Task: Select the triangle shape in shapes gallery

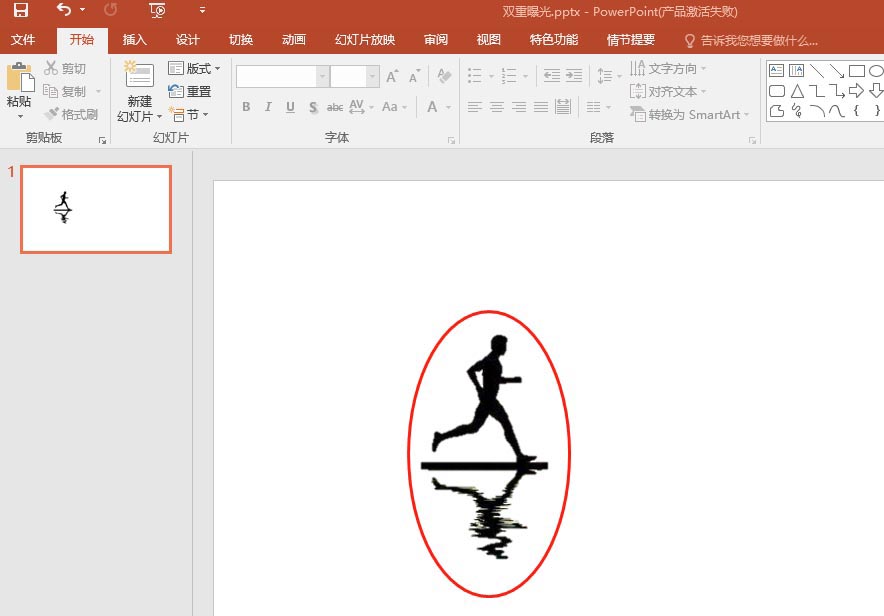Action: tap(797, 91)
